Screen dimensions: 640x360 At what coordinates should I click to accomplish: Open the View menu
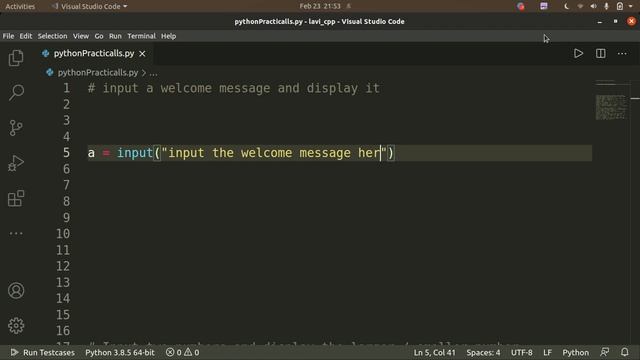click(81, 36)
